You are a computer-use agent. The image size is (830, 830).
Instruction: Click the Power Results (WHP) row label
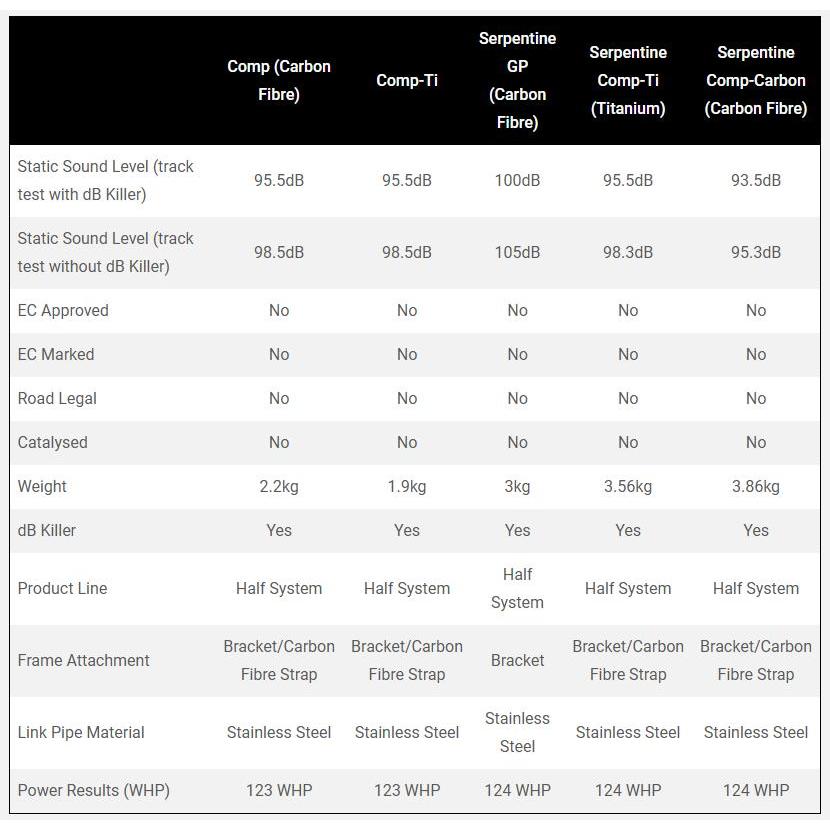click(94, 790)
